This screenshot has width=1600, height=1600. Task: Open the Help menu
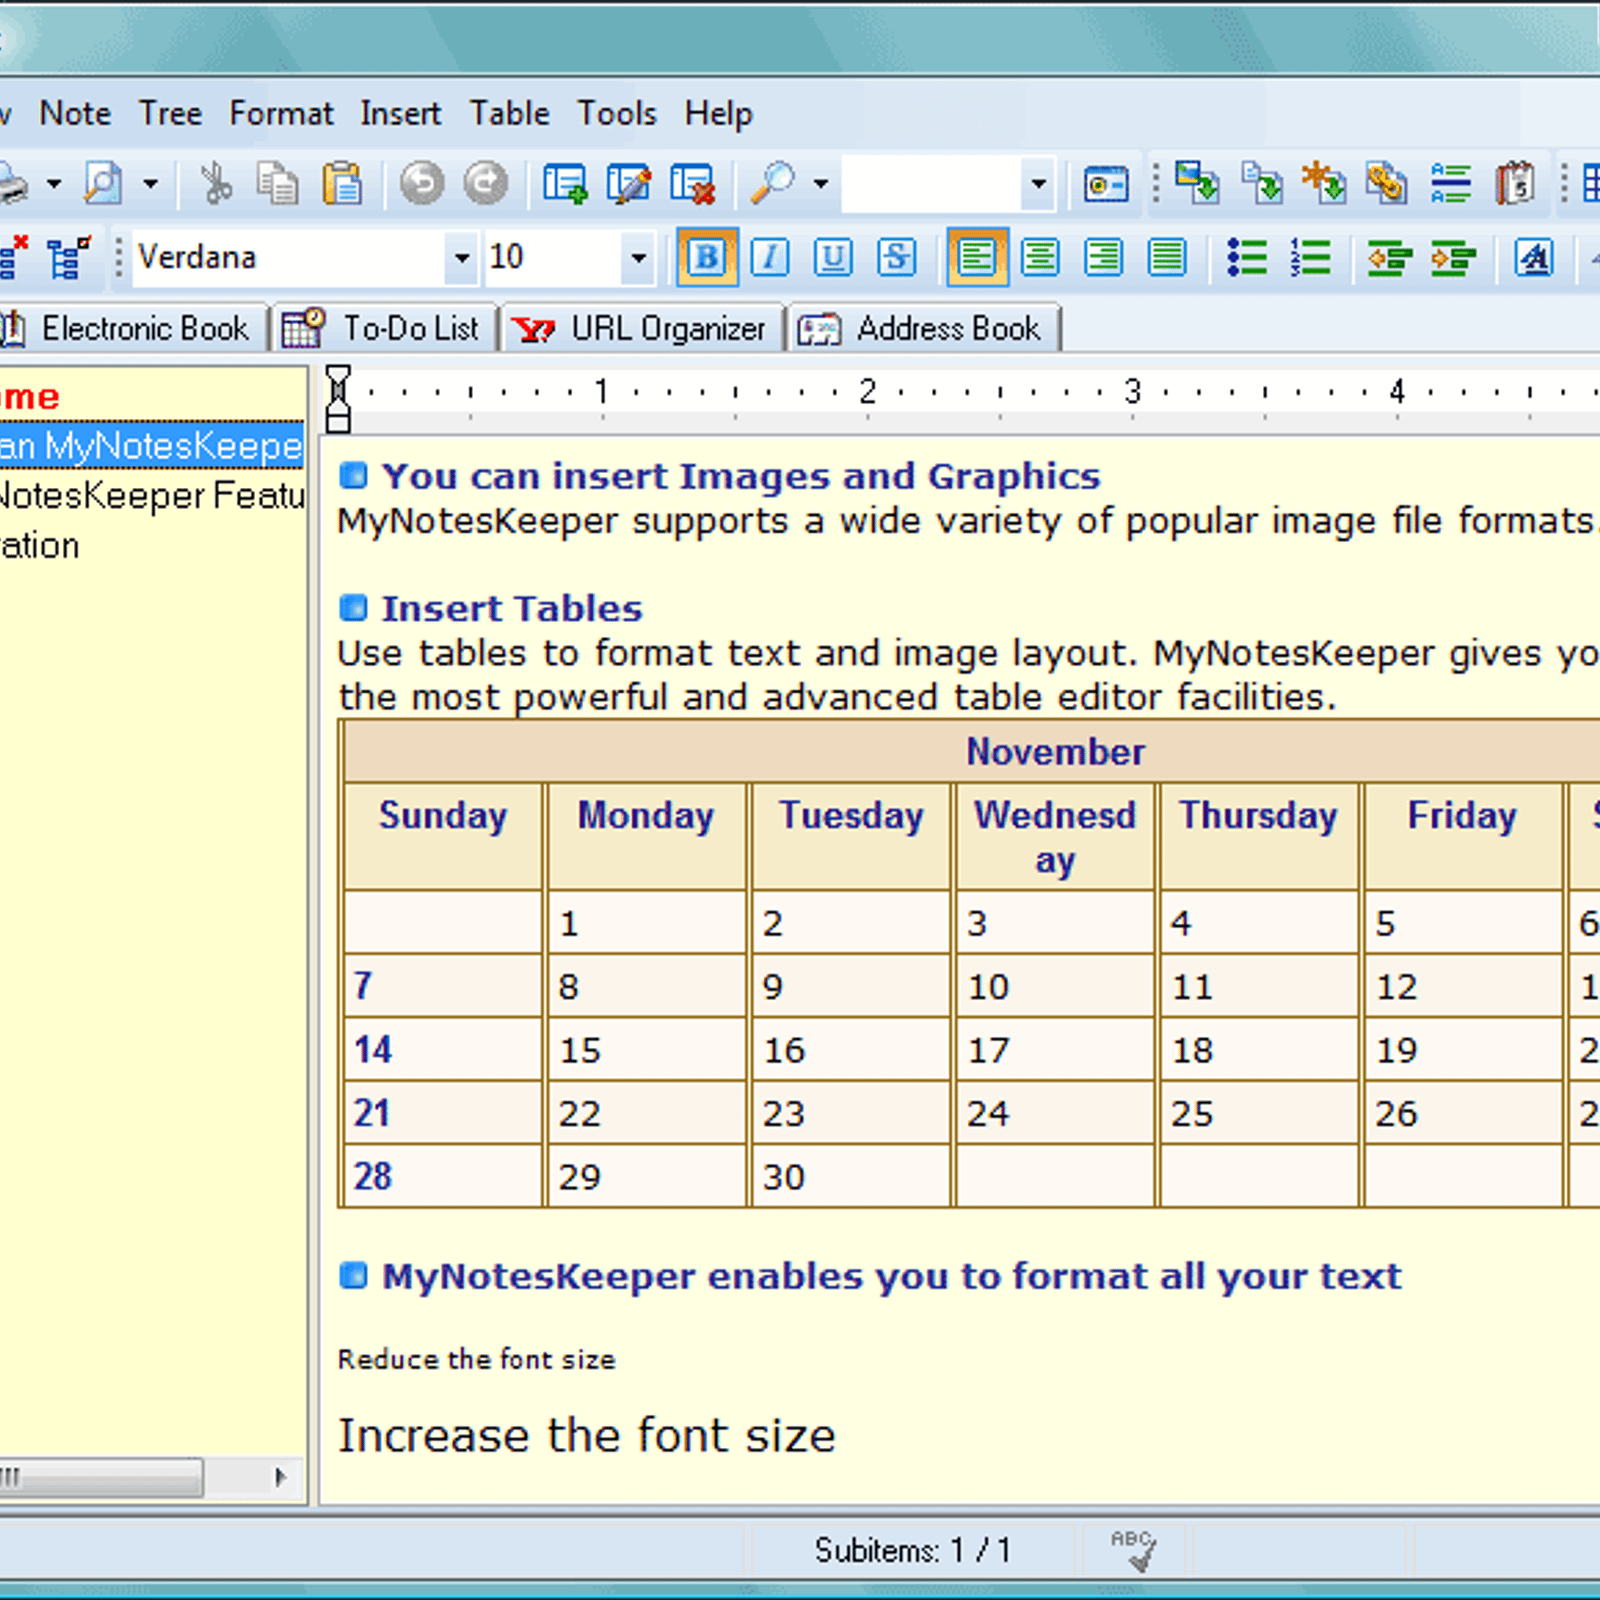[718, 114]
